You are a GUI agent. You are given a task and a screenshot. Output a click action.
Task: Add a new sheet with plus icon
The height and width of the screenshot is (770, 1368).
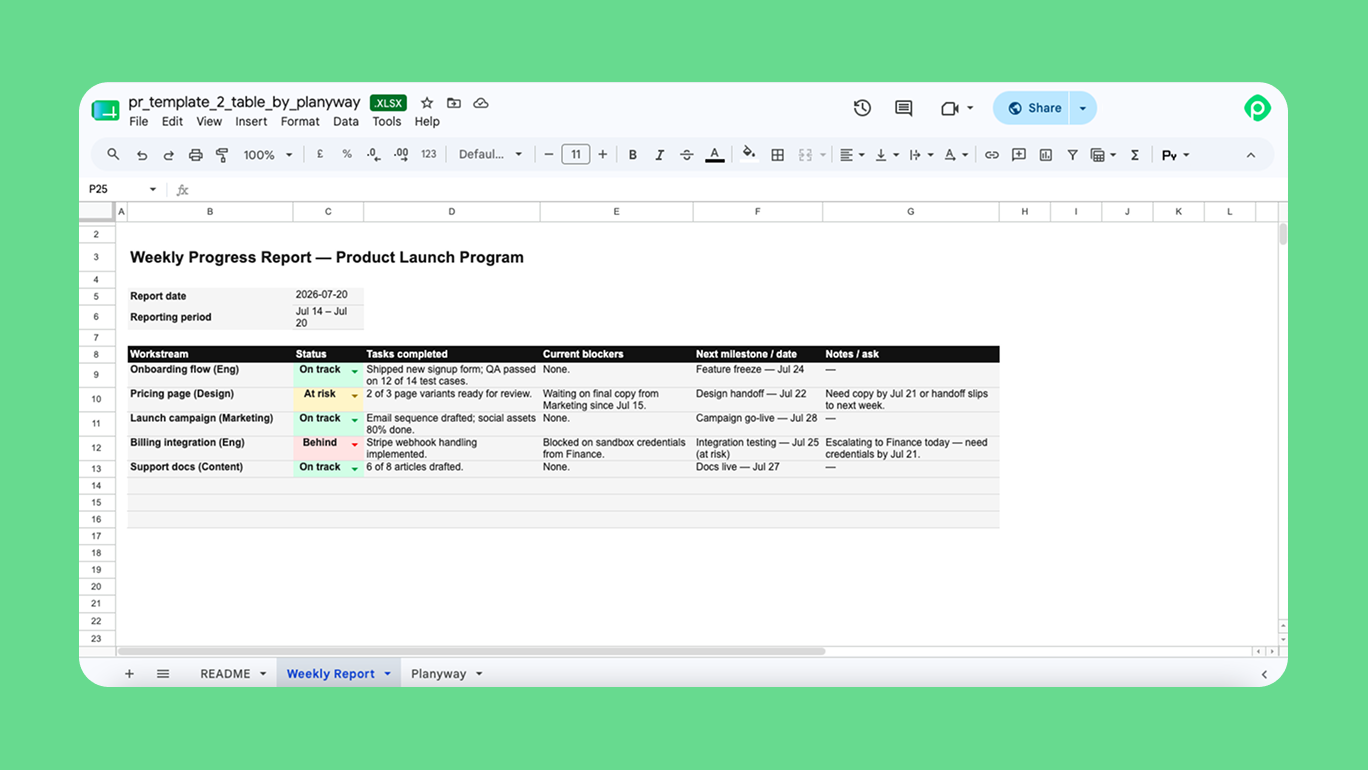tap(129, 674)
